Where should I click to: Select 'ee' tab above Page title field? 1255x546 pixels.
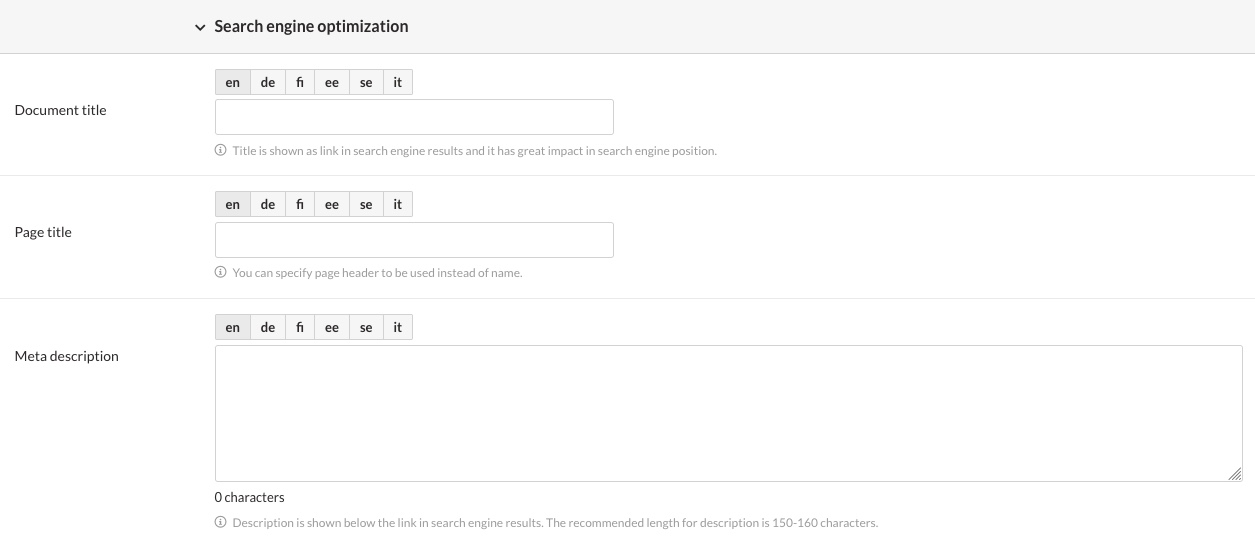pyautogui.click(x=332, y=205)
